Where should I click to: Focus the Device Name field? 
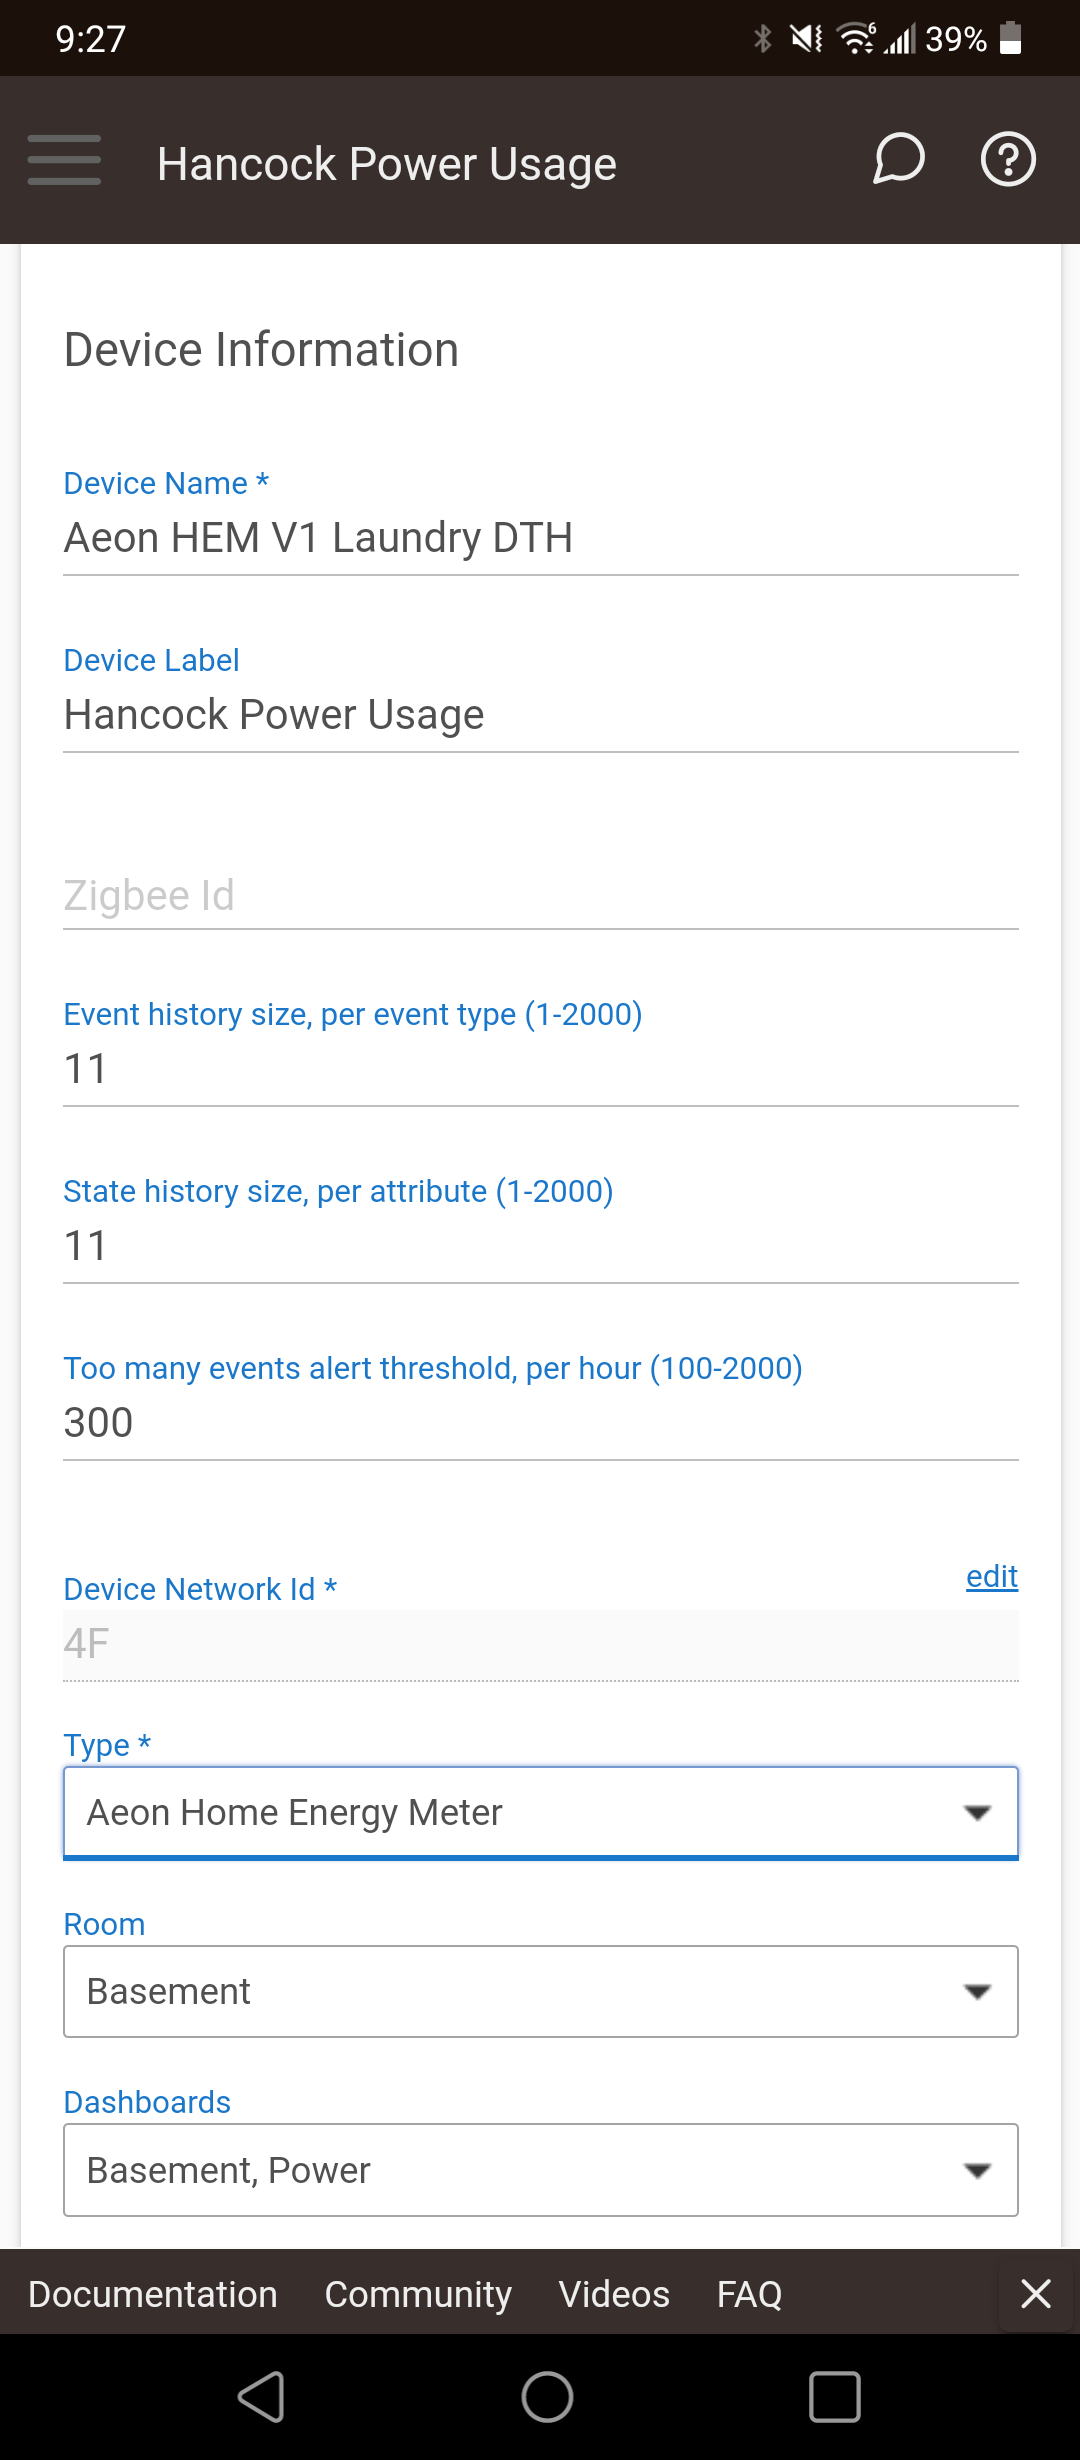[541, 538]
